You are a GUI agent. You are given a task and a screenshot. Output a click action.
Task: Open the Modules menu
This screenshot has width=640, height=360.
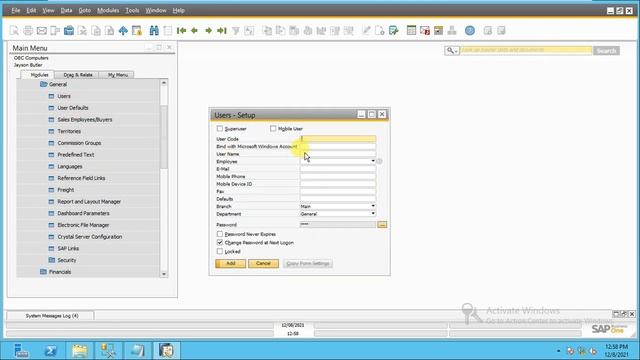108,10
